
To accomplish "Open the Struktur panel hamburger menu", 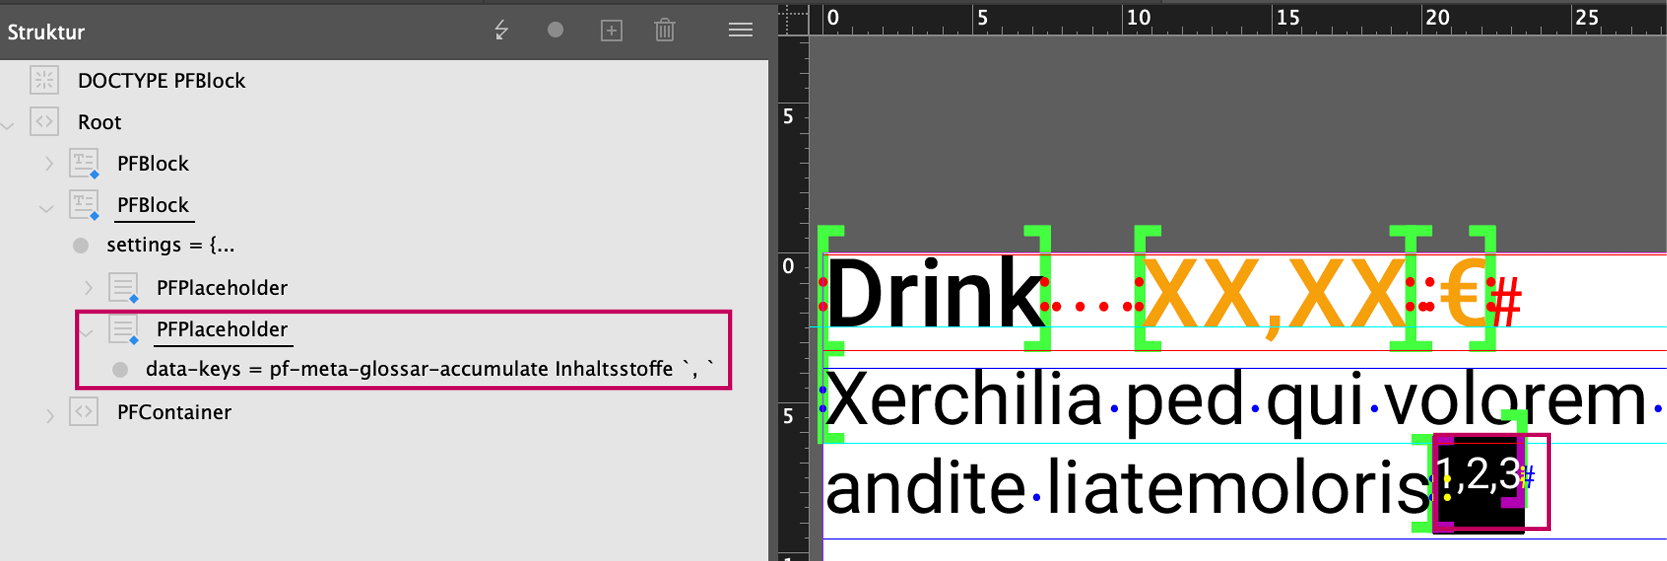I will pos(740,31).
